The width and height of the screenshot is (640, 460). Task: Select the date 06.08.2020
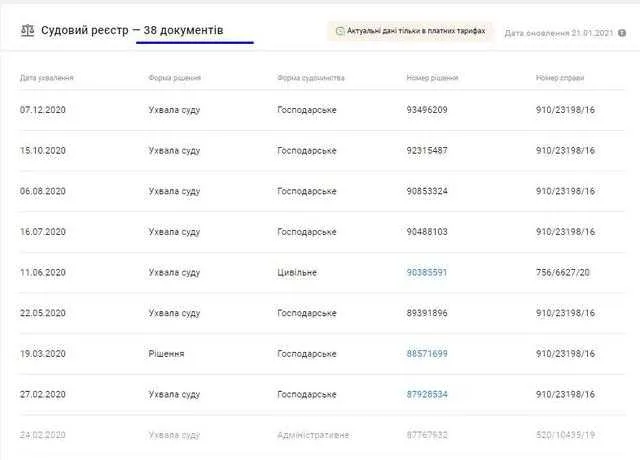[x=43, y=191]
